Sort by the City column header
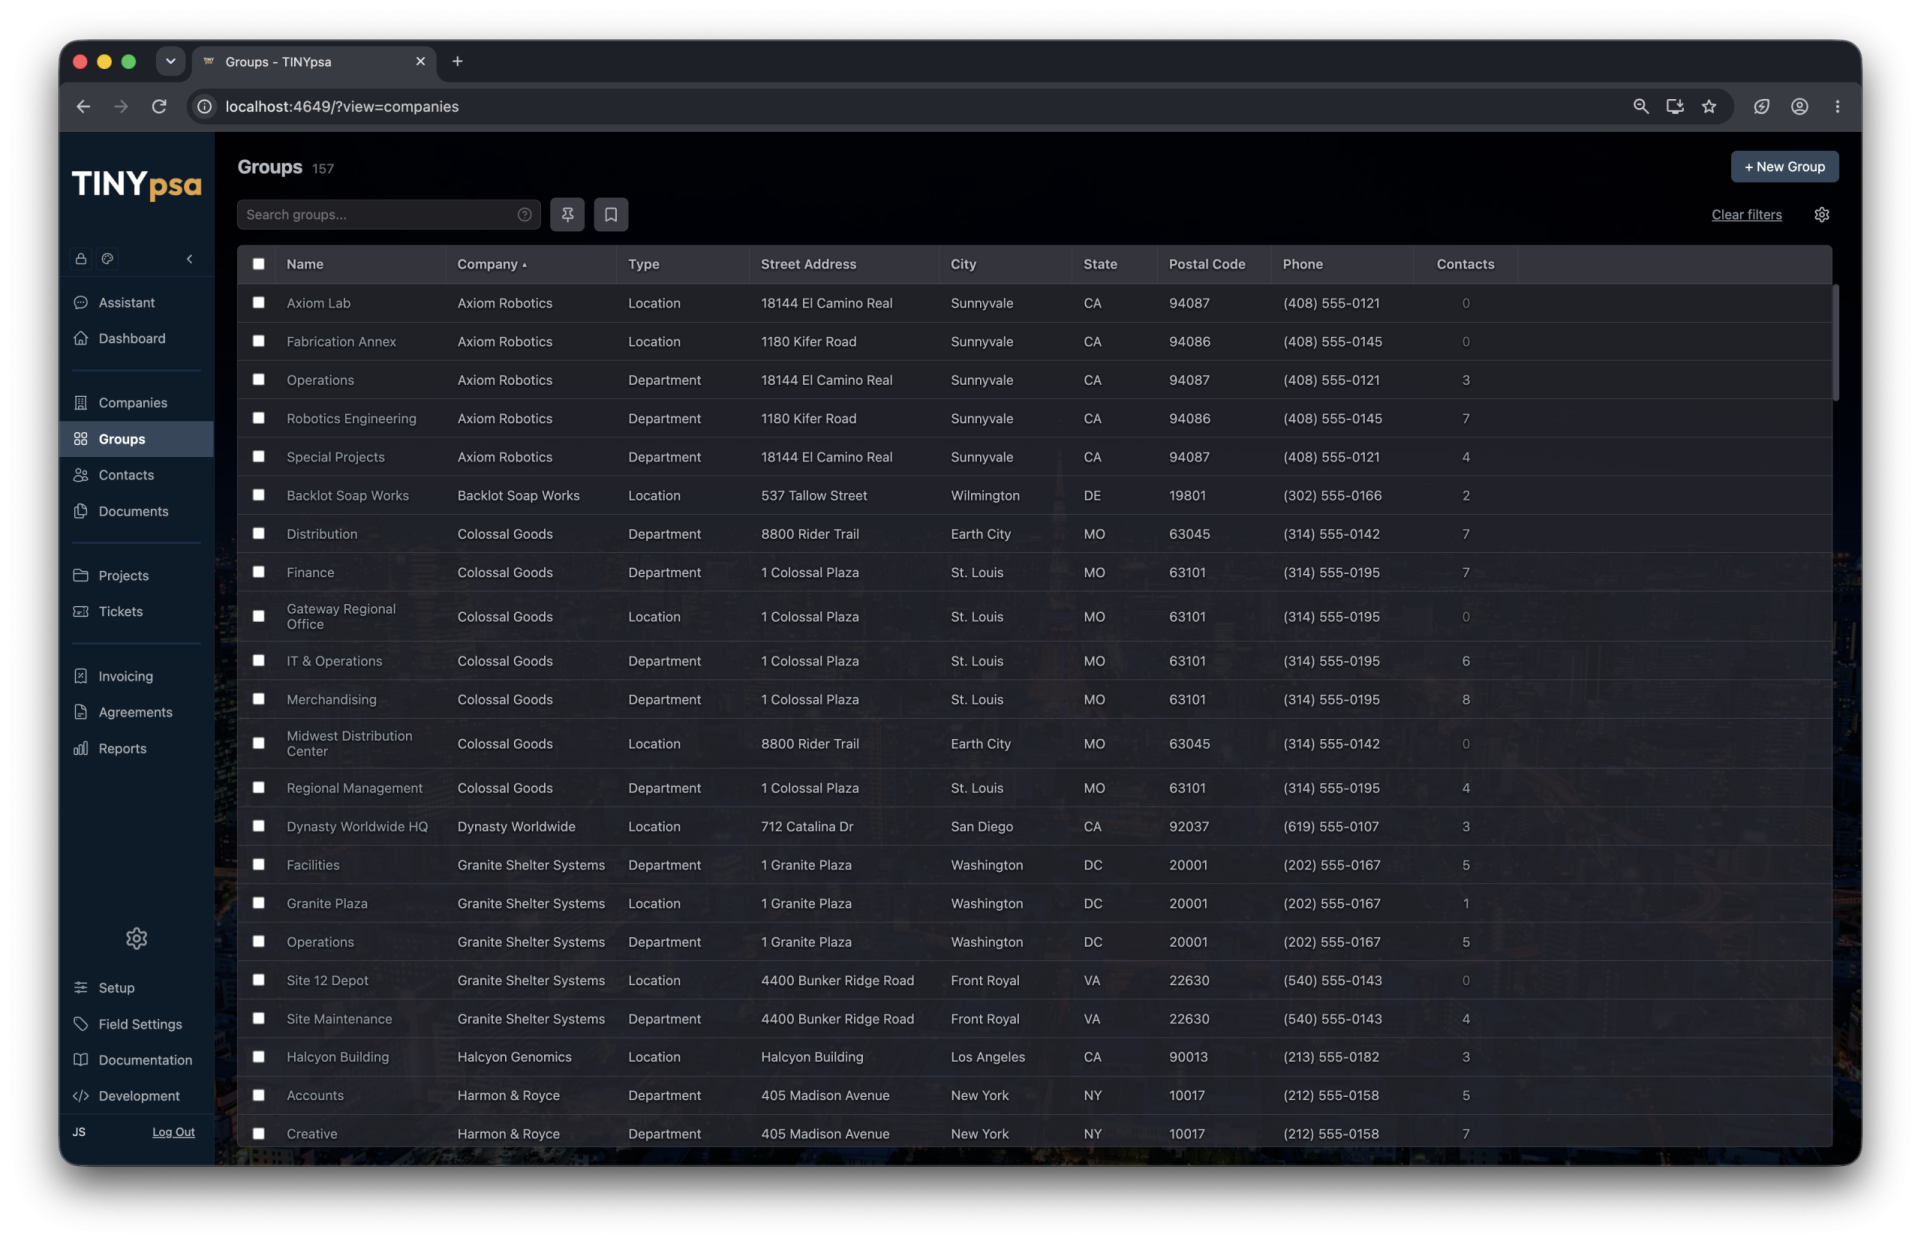Image resolution: width=1921 pixels, height=1244 pixels. pos(963,264)
